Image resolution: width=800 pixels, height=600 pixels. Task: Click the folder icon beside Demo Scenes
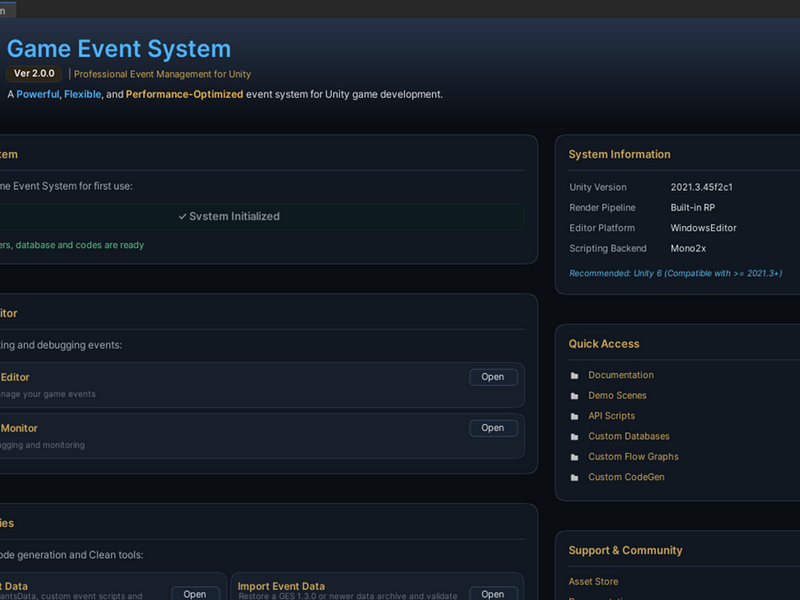coord(574,396)
